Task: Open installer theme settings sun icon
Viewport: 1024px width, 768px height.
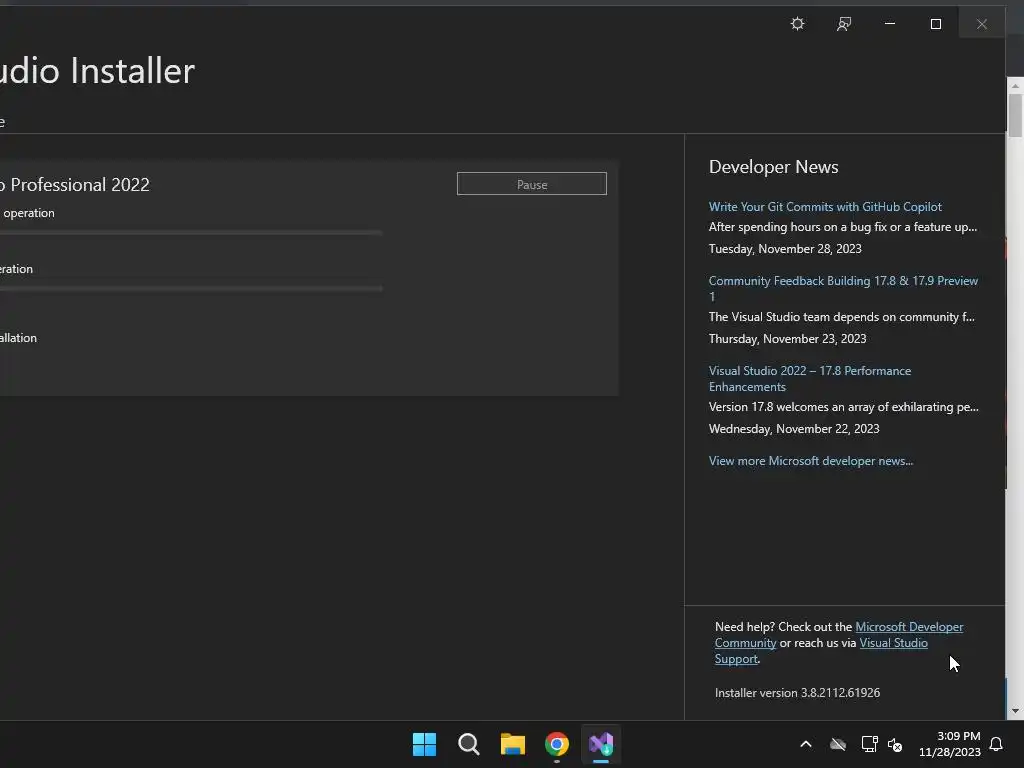Action: click(x=797, y=24)
